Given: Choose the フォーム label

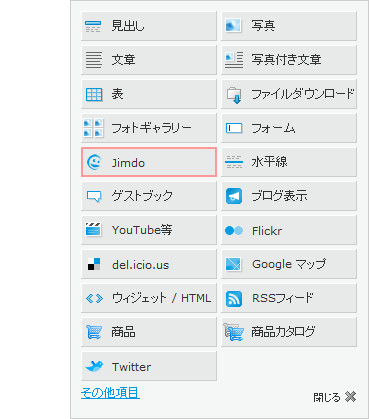Looking at the screenshot, I should point(273,128).
